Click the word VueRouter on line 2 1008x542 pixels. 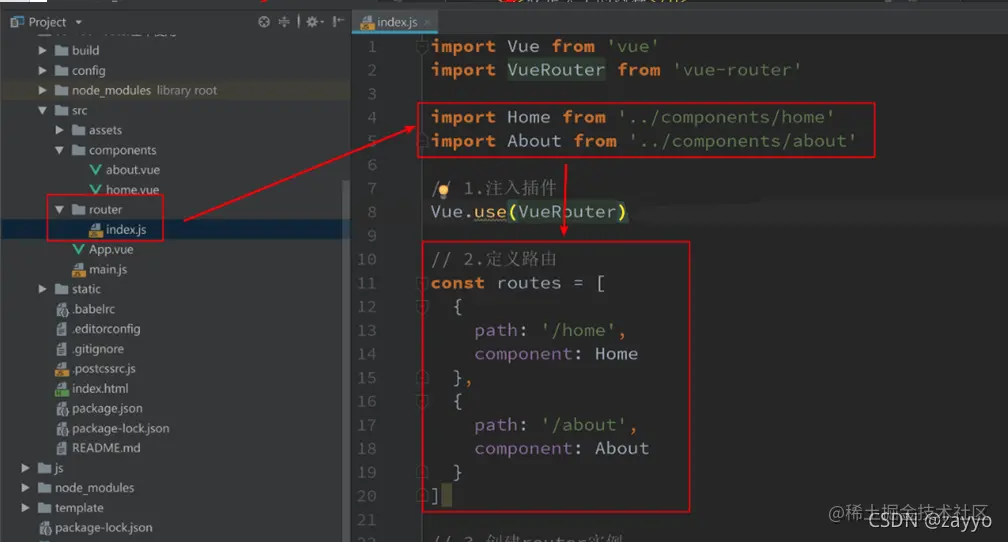555,70
